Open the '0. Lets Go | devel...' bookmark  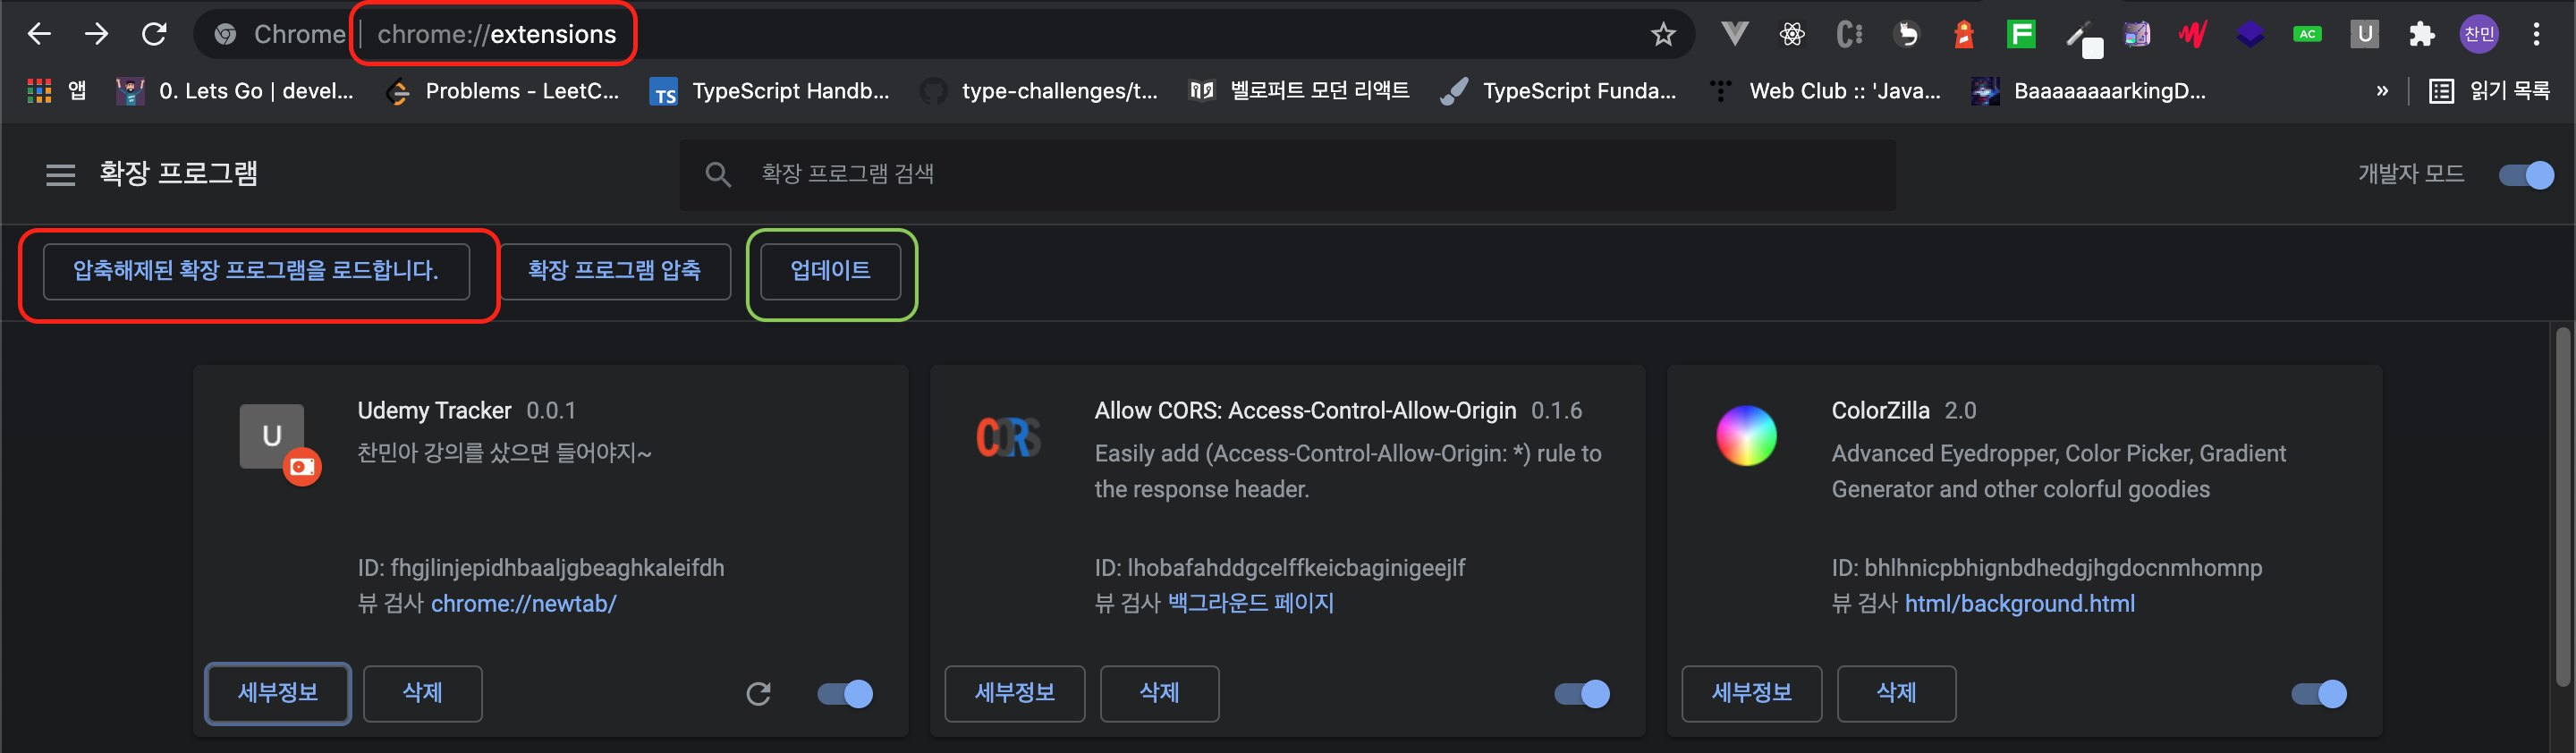pyautogui.click(x=236, y=91)
